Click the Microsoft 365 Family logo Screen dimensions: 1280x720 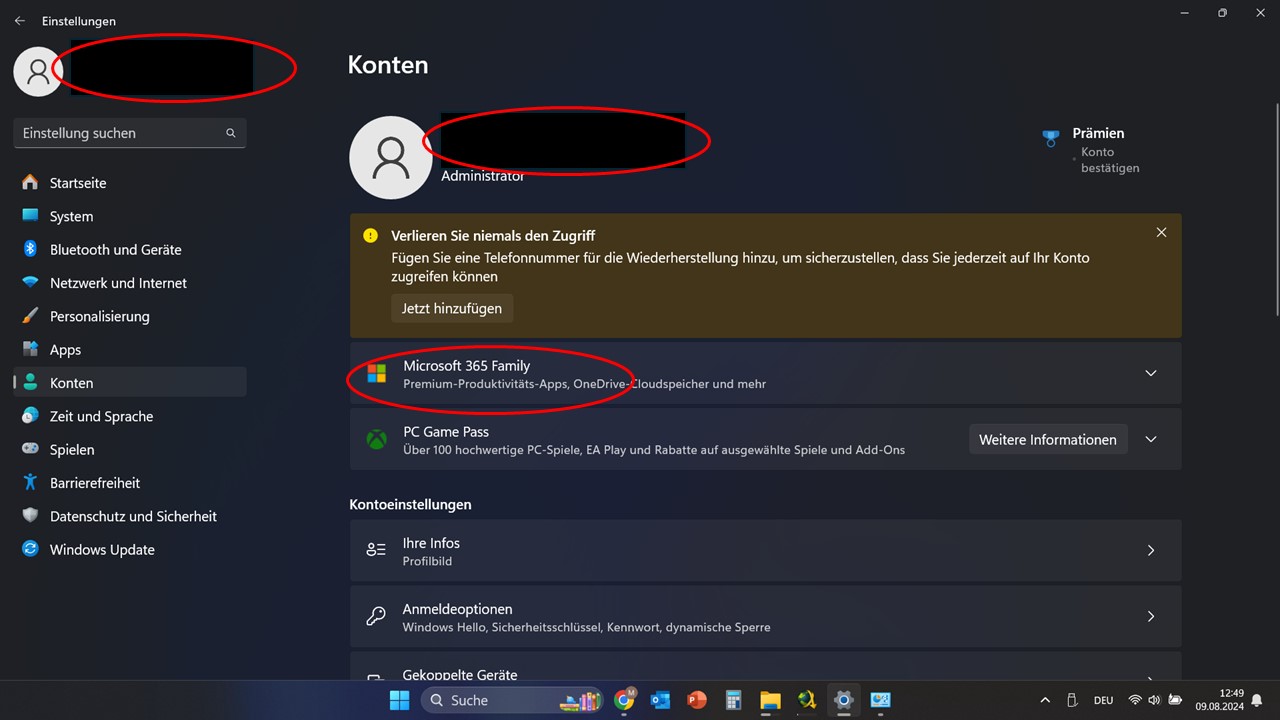[x=375, y=373]
